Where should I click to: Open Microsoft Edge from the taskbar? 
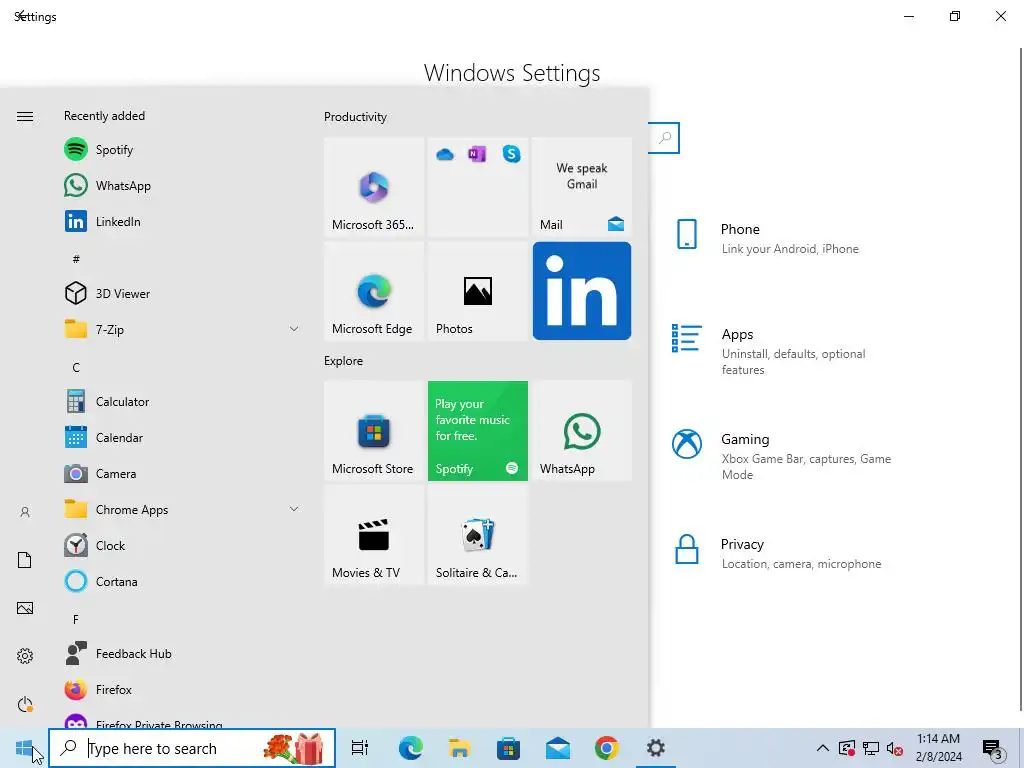411,748
